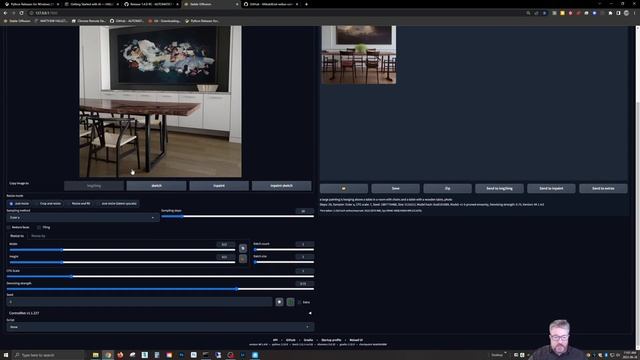
Task: Click the img2img source image with painting
Action: (x=160, y=101)
